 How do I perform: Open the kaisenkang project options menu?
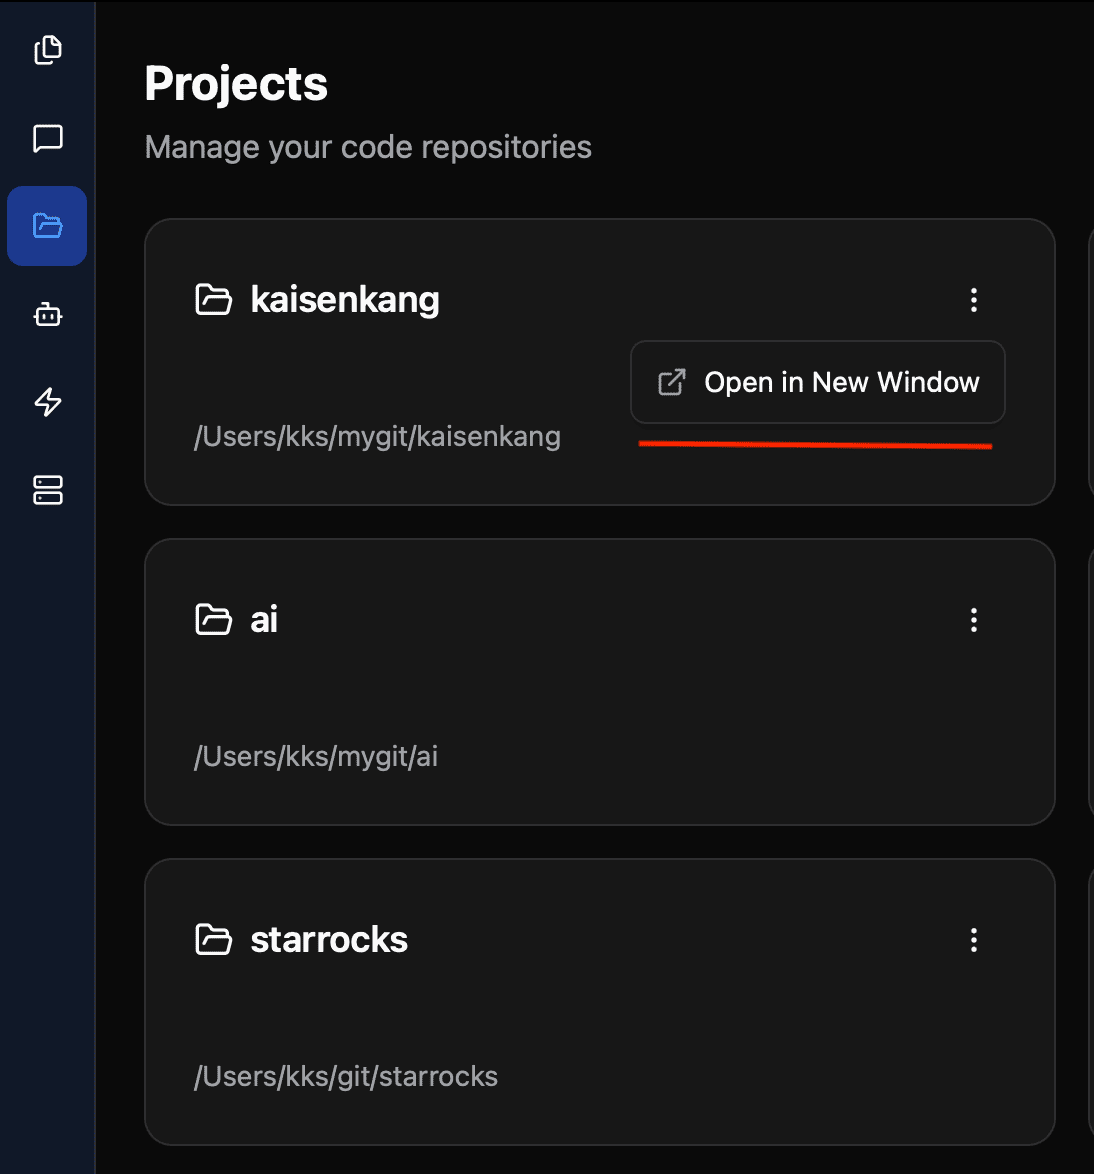973,299
